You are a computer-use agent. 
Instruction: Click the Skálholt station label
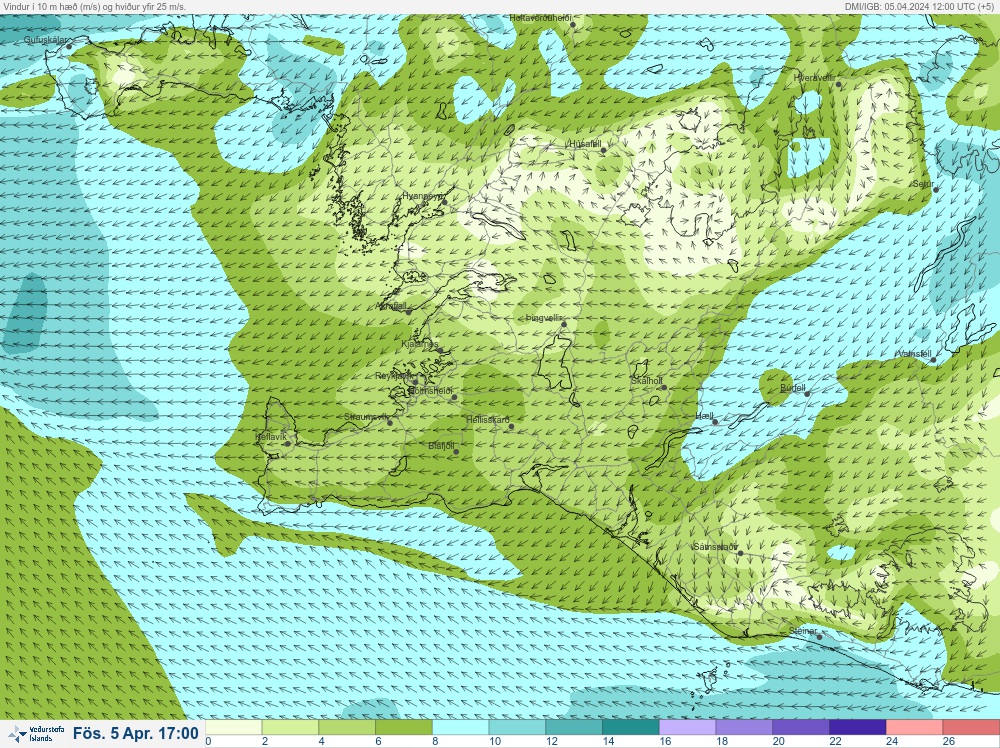tap(647, 381)
